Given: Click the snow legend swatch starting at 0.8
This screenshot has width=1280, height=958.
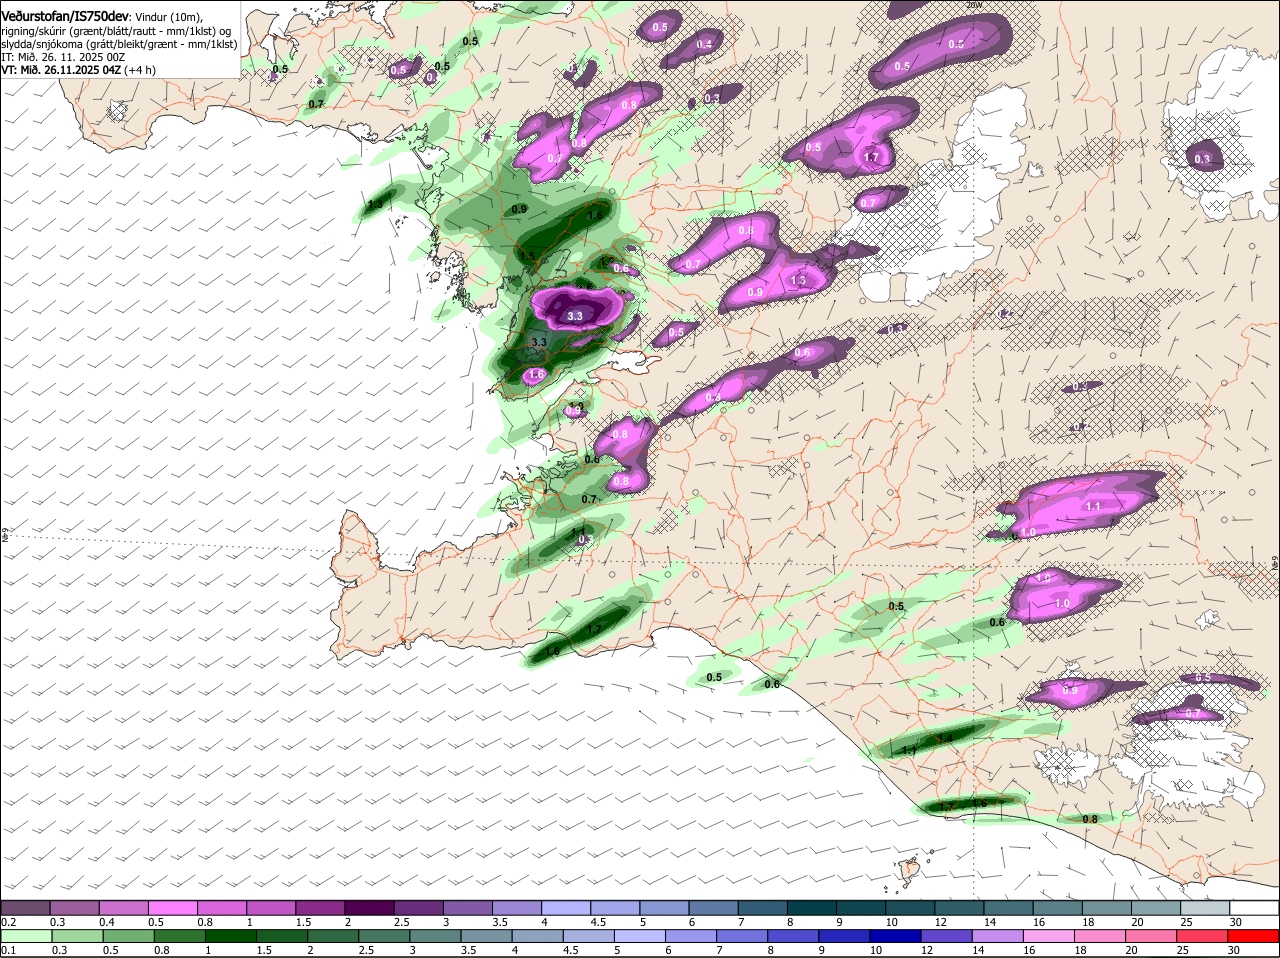Looking at the screenshot, I should tap(222, 907).
